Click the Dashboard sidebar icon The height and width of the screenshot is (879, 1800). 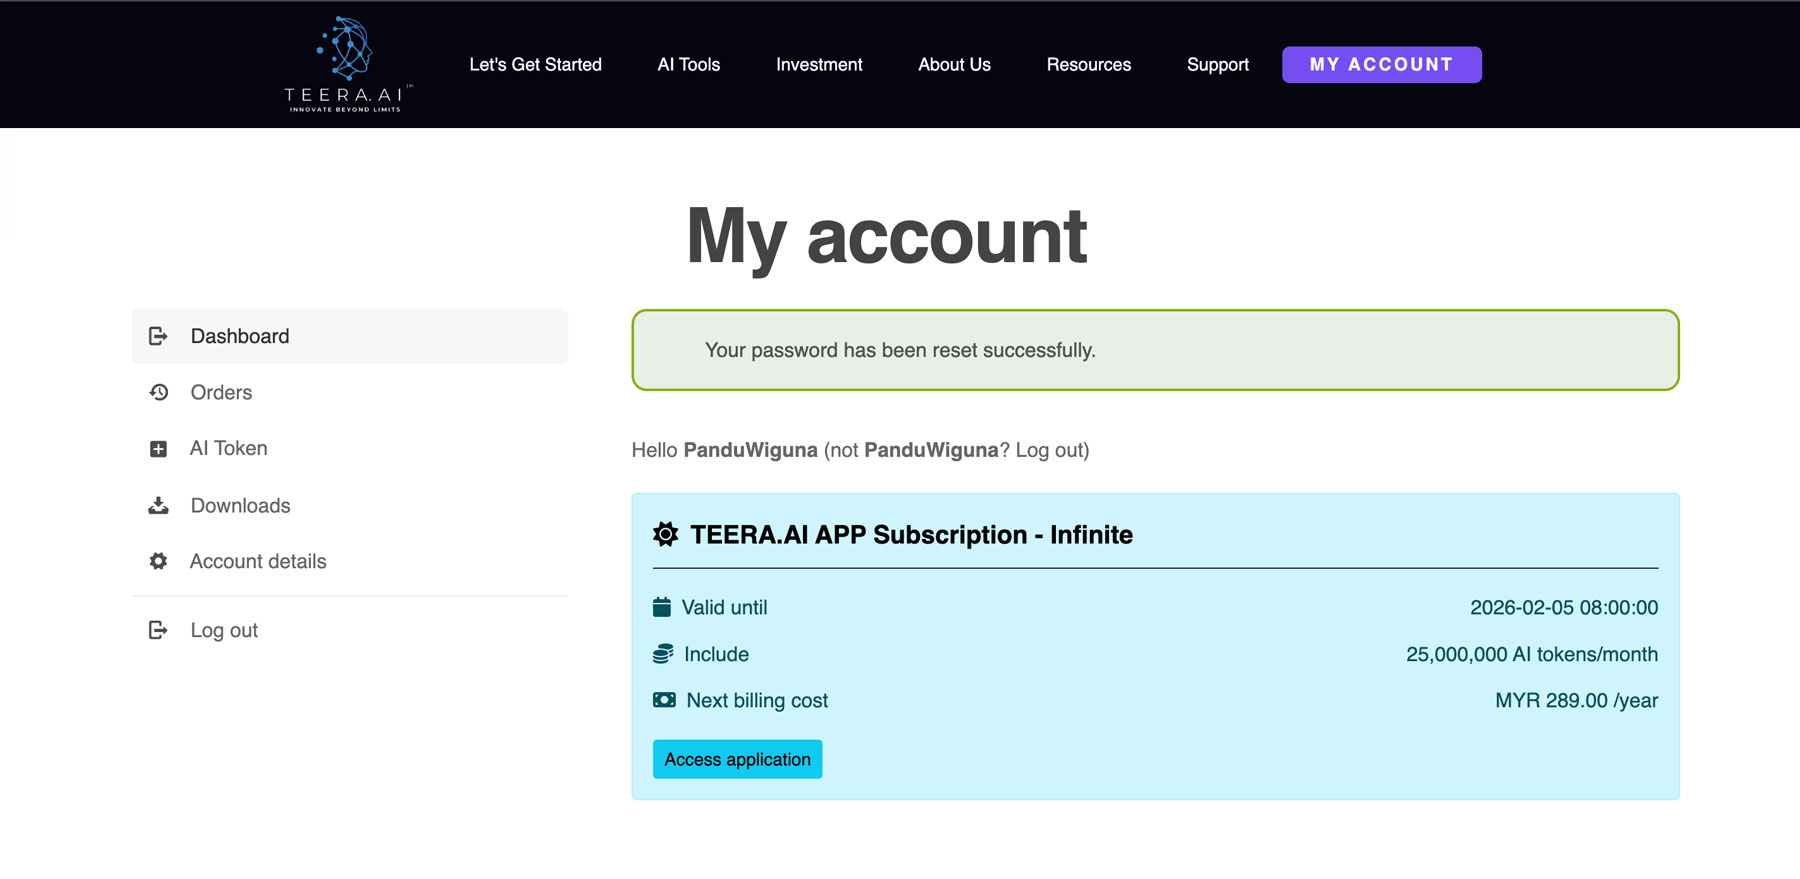tap(158, 336)
